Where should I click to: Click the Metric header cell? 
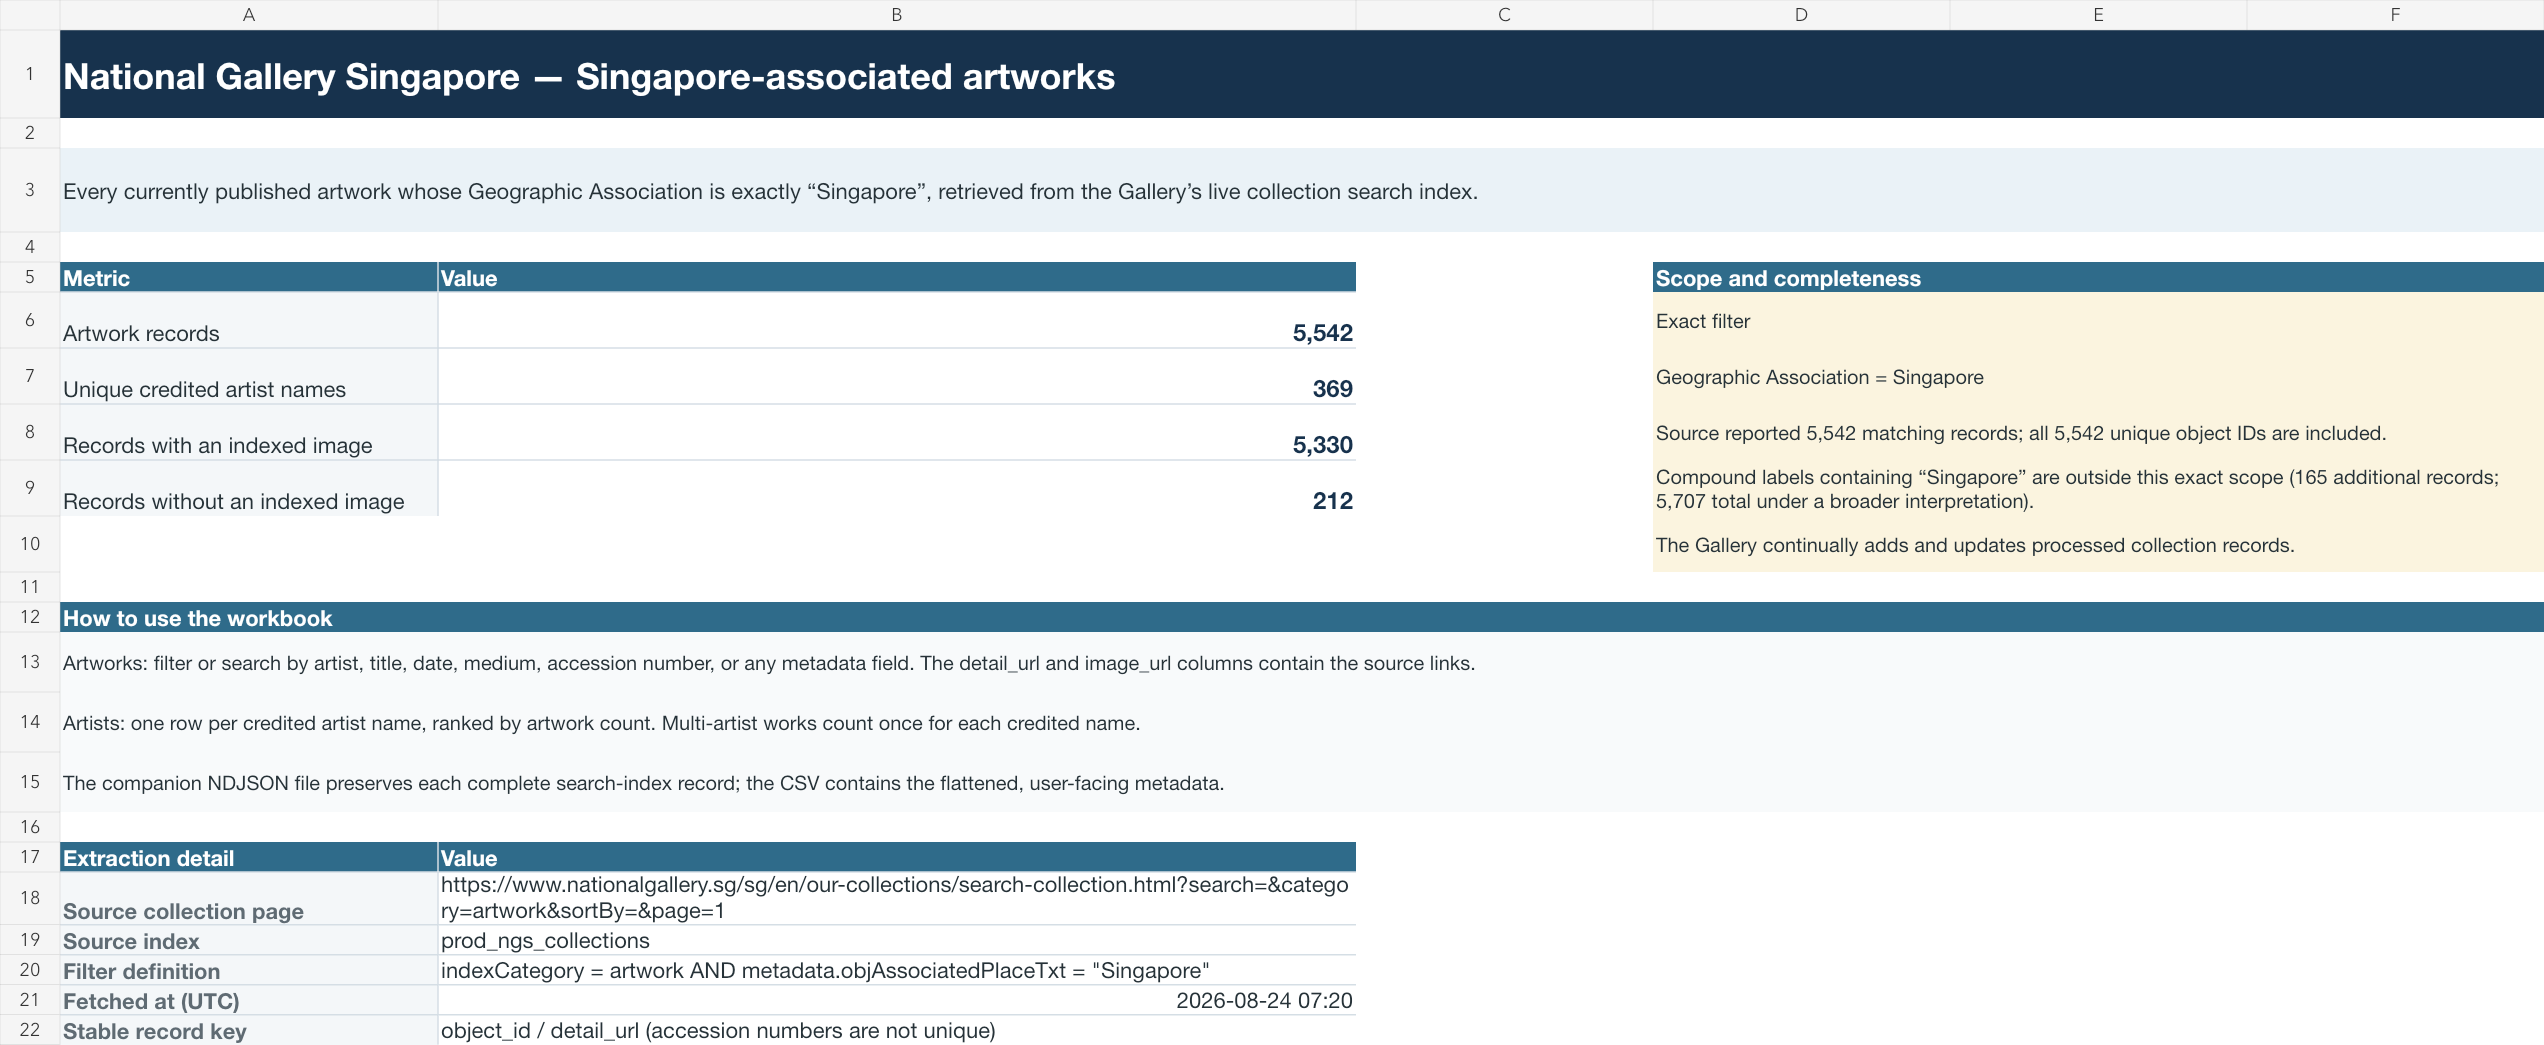pos(249,277)
